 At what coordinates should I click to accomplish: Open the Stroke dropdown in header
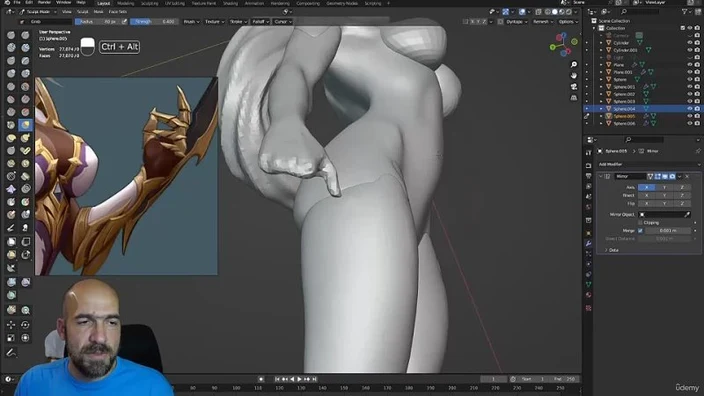[238, 22]
